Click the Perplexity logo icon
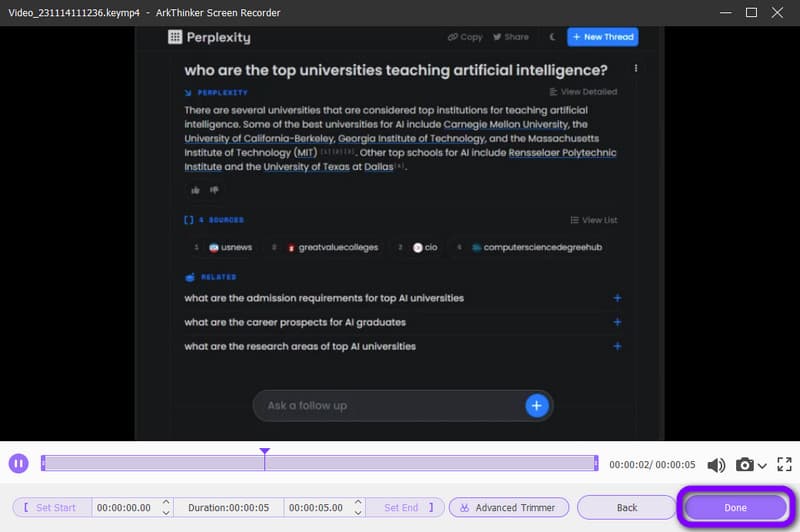Screen dimensions: 800x532 pos(174,37)
